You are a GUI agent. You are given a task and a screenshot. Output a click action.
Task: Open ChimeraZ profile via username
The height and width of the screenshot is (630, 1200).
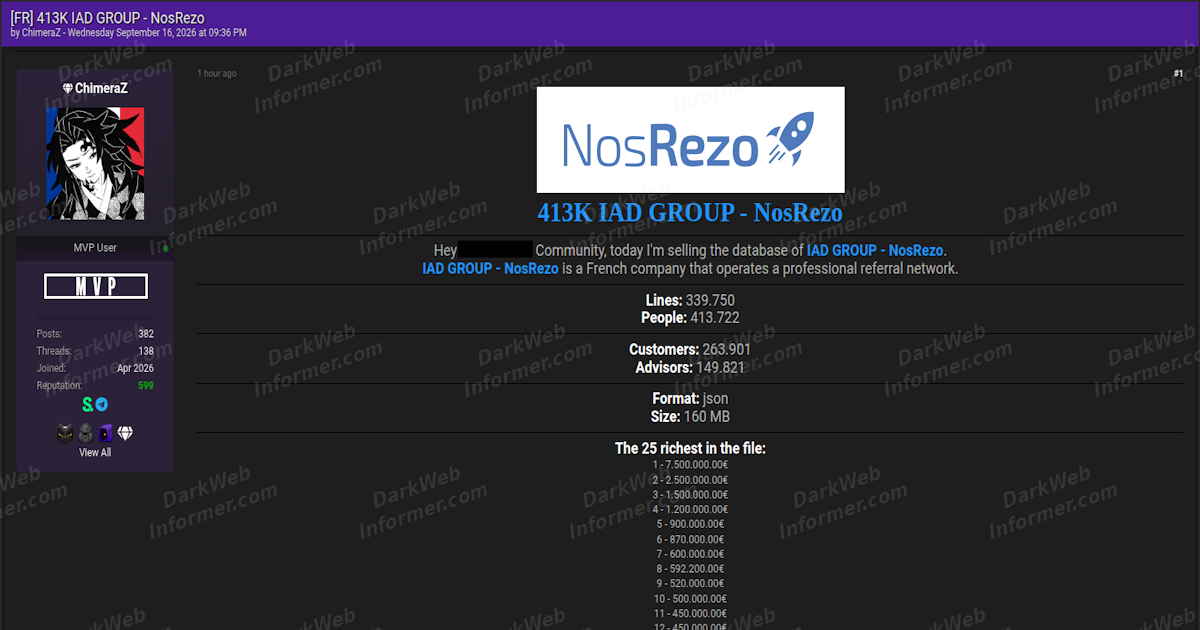tap(101, 88)
